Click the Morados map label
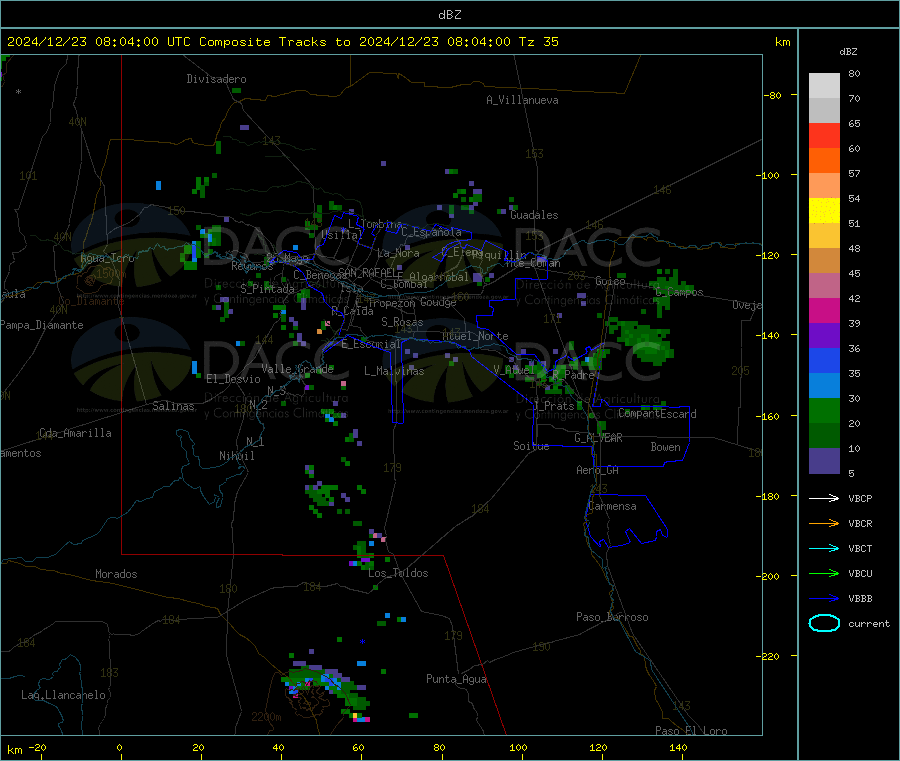 click(116, 574)
